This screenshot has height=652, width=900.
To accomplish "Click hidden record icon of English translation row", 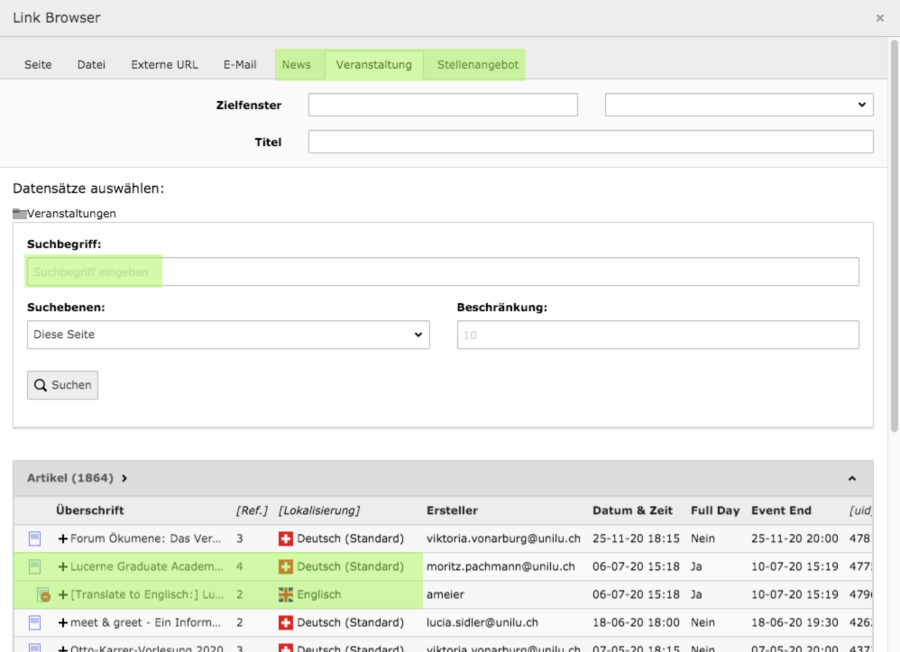I will coord(43,595).
